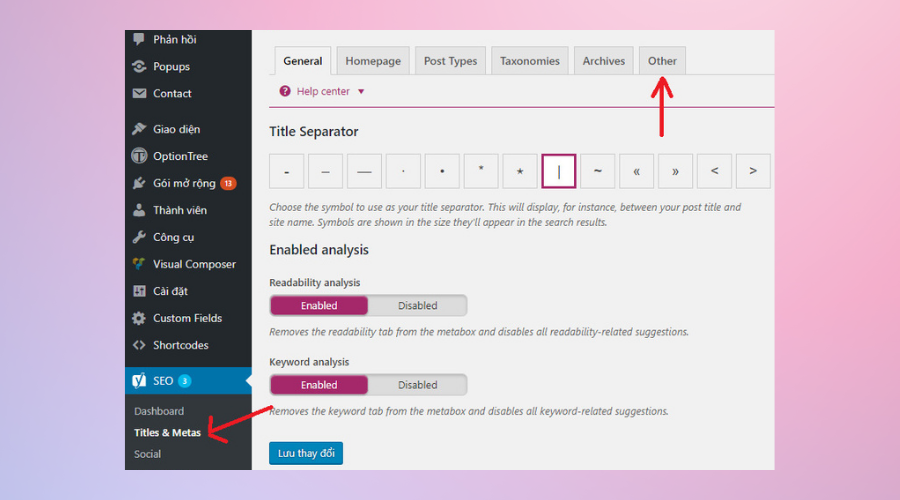The height and width of the screenshot is (500, 900).
Task: Set Readability analysis to Enabled
Action: coord(319,305)
